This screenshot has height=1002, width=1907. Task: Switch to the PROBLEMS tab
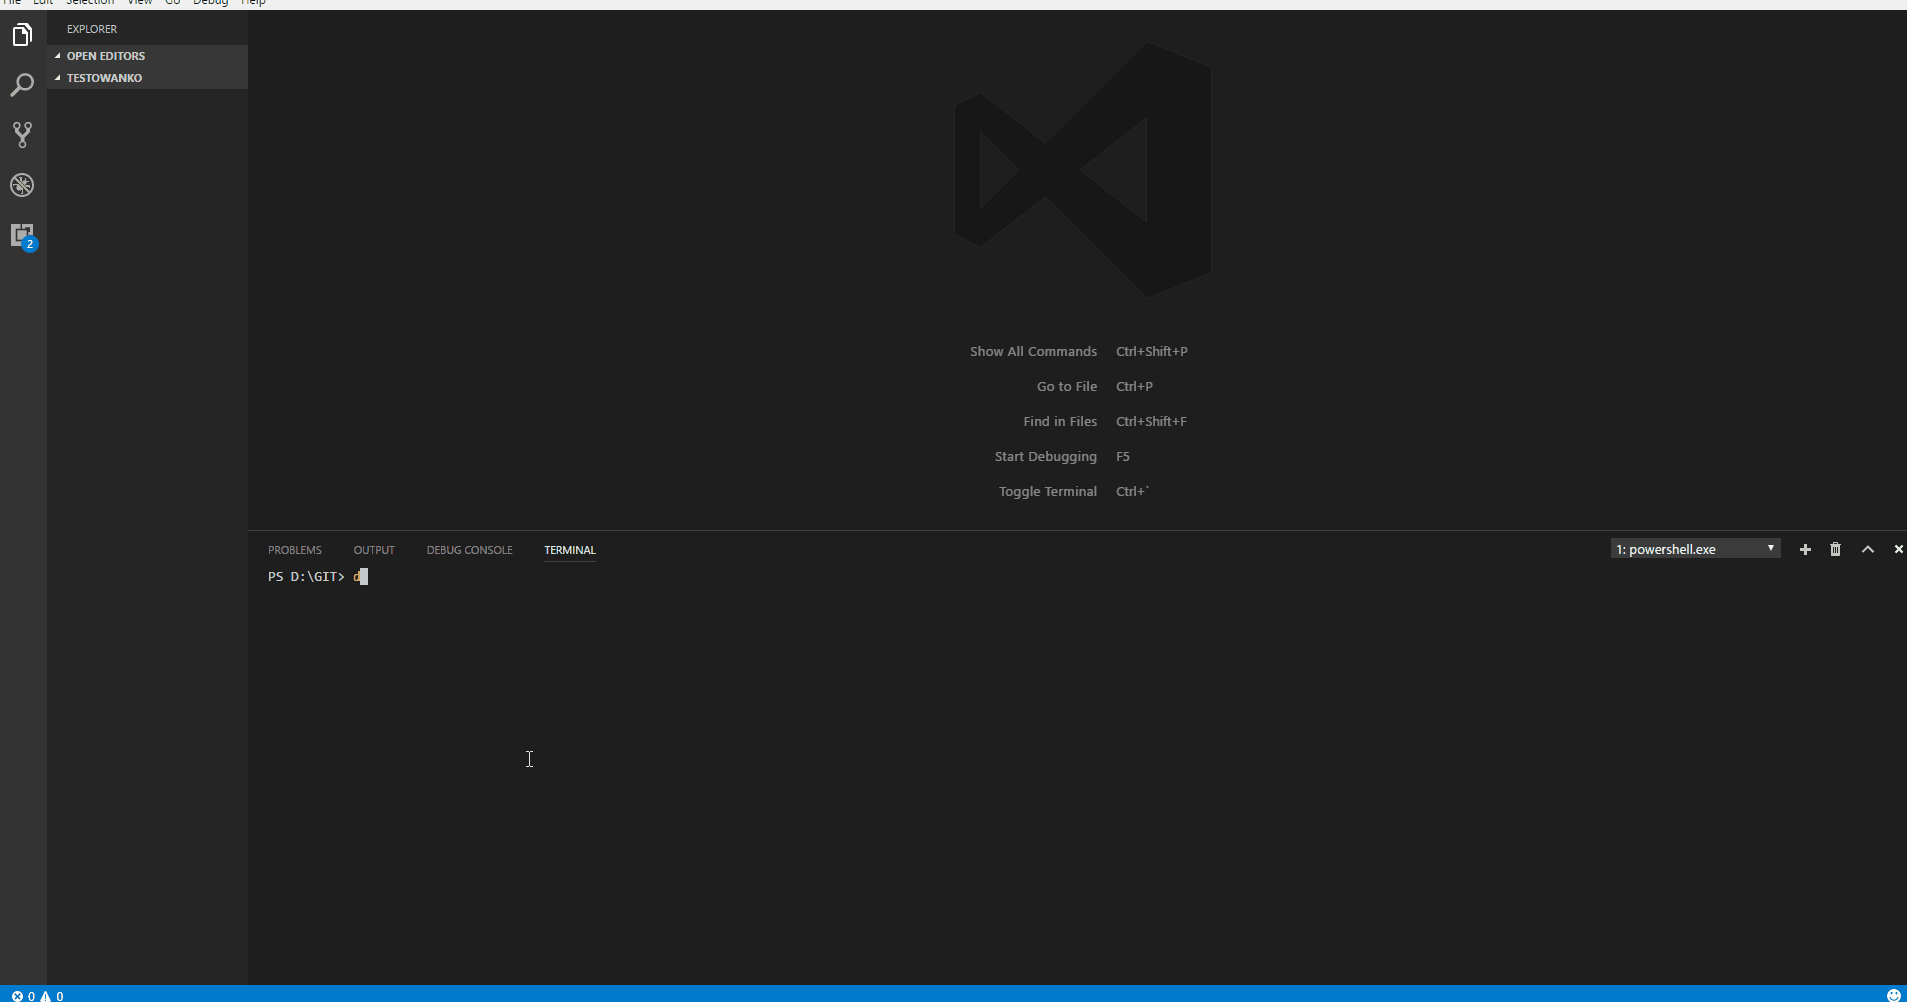[x=295, y=550]
